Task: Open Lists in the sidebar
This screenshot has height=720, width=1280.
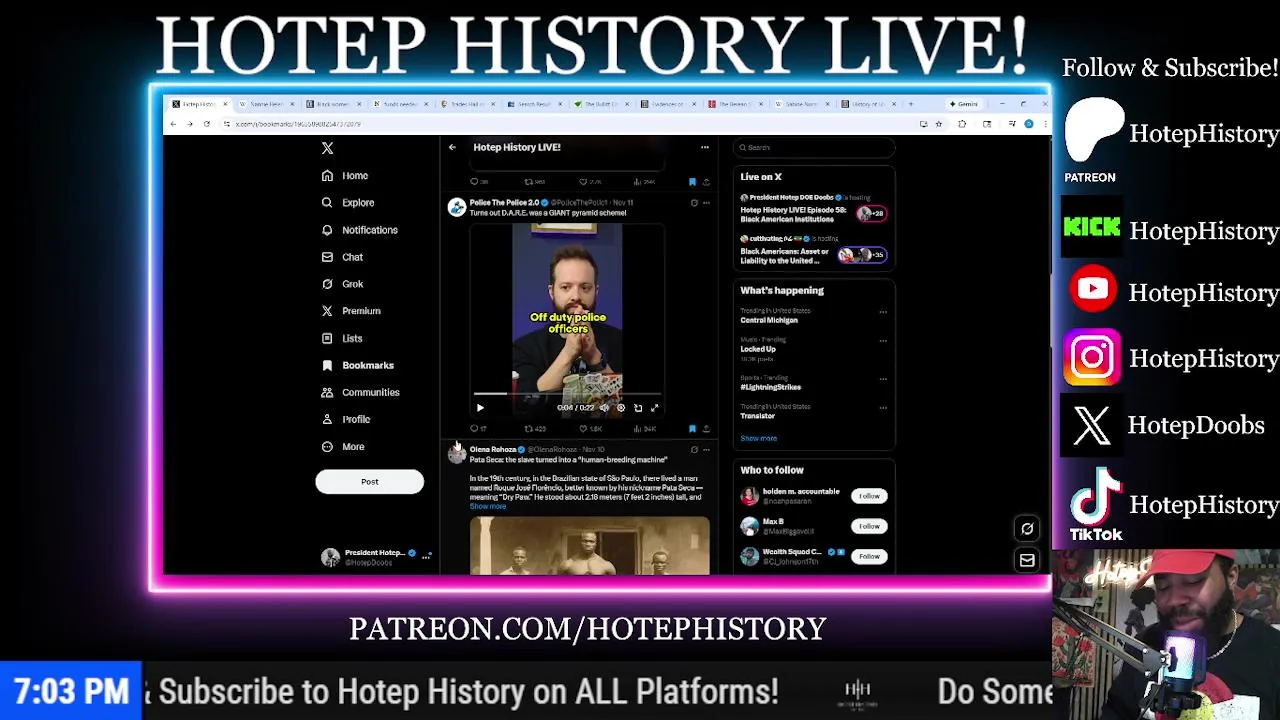Action: click(x=342, y=338)
